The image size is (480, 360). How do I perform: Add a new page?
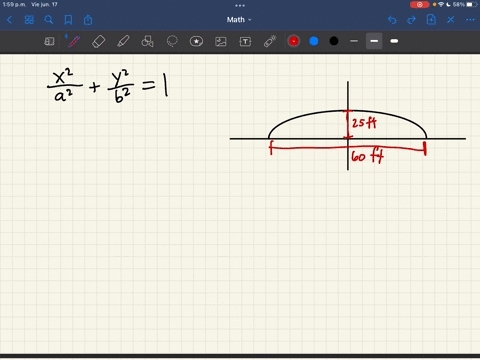pos(431,20)
